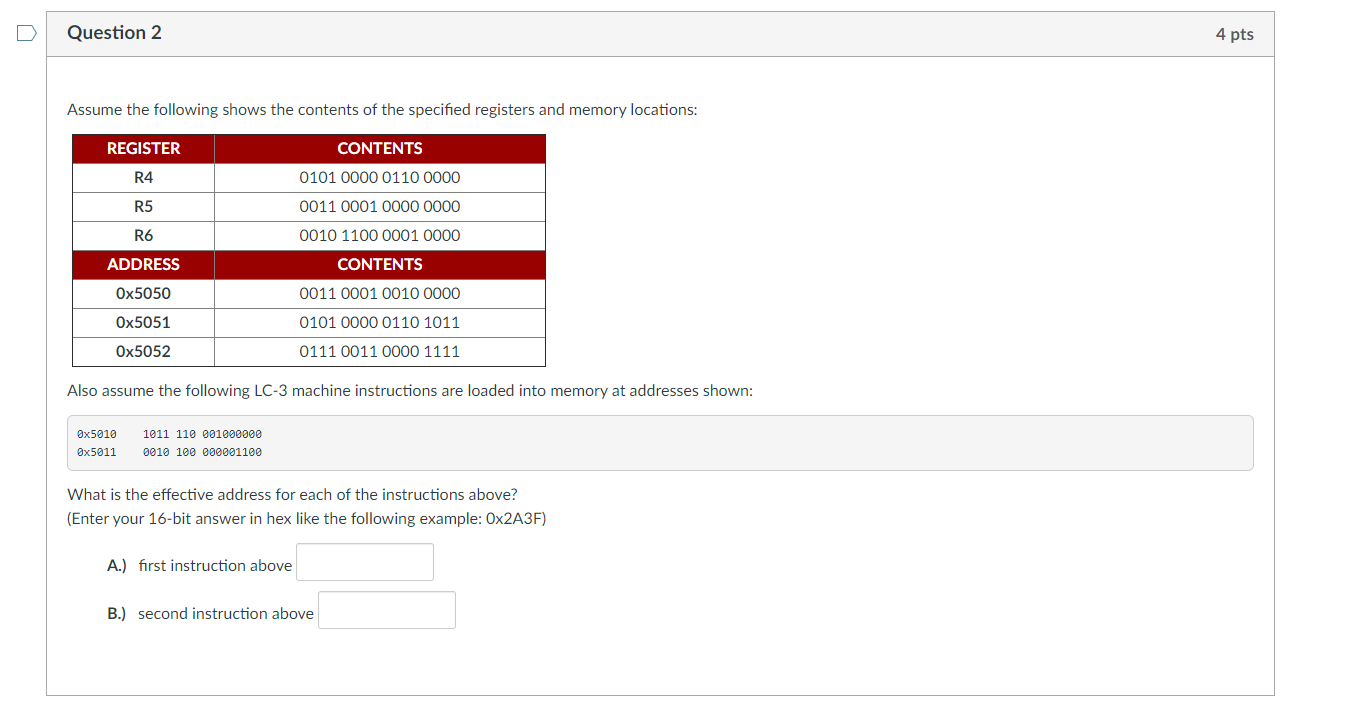Select the CONTENTS header of register table
The height and width of the screenshot is (723, 1366).
[x=379, y=148]
